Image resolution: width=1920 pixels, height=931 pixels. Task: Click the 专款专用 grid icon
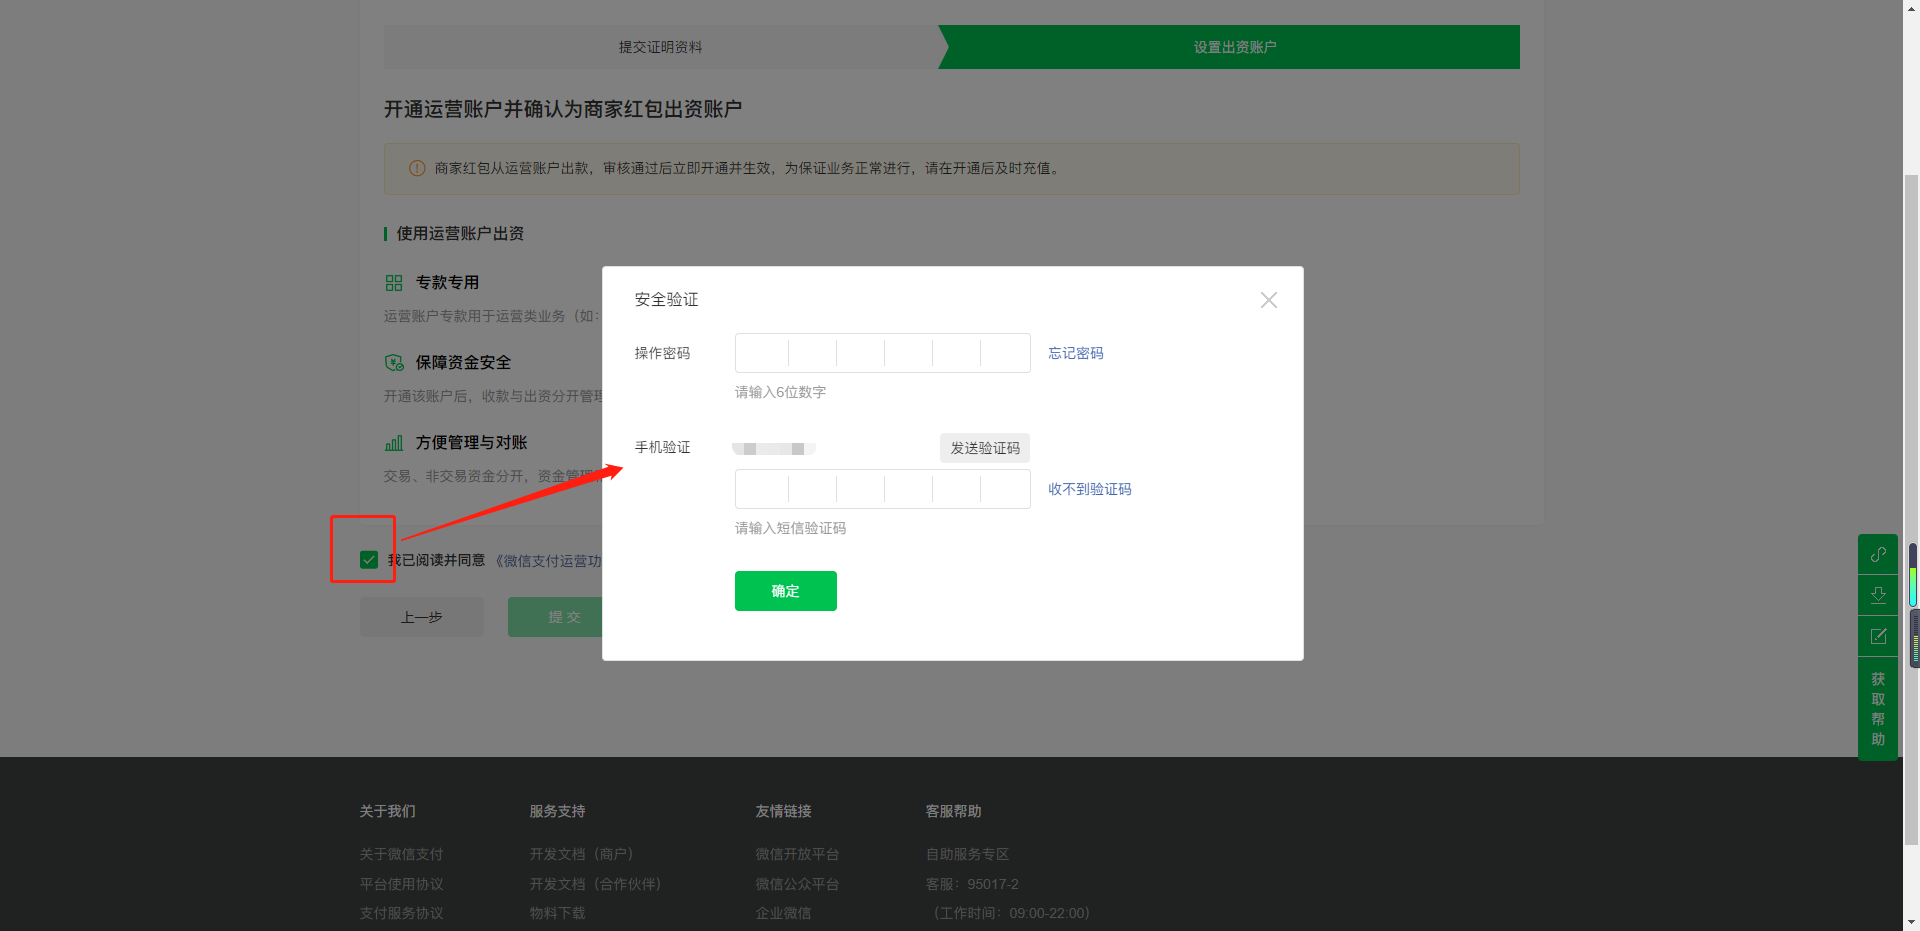pos(394,283)
